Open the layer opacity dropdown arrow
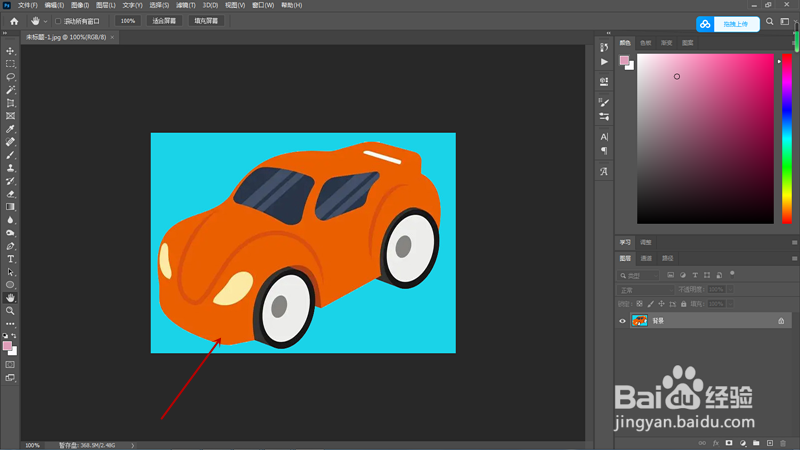 [731, 289]
